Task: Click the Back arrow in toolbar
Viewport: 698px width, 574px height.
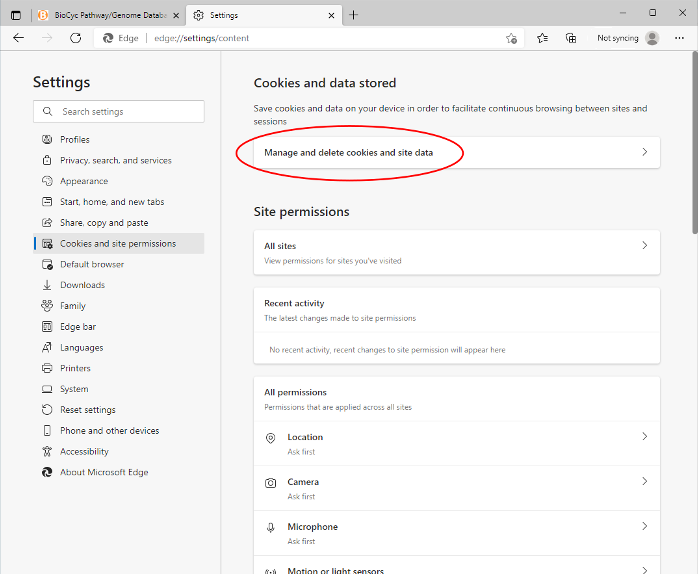Action: point(18,38)
